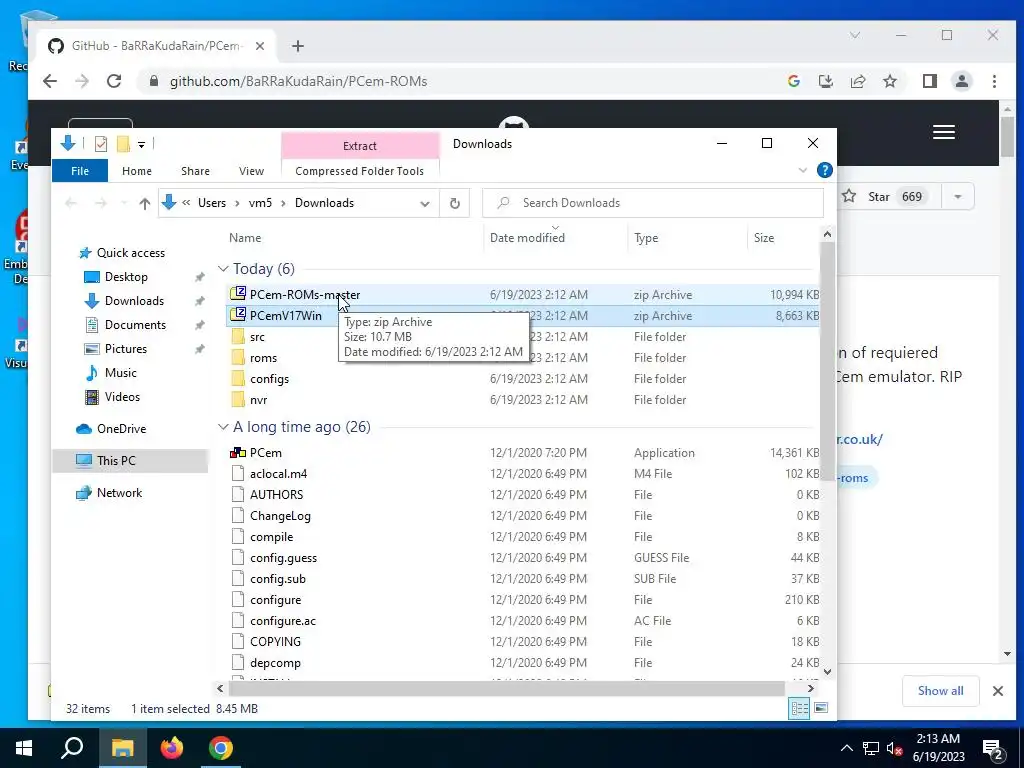Screen dimensions: 1024x768
Task: Click the New folder quick access icon
Action: 123,144
